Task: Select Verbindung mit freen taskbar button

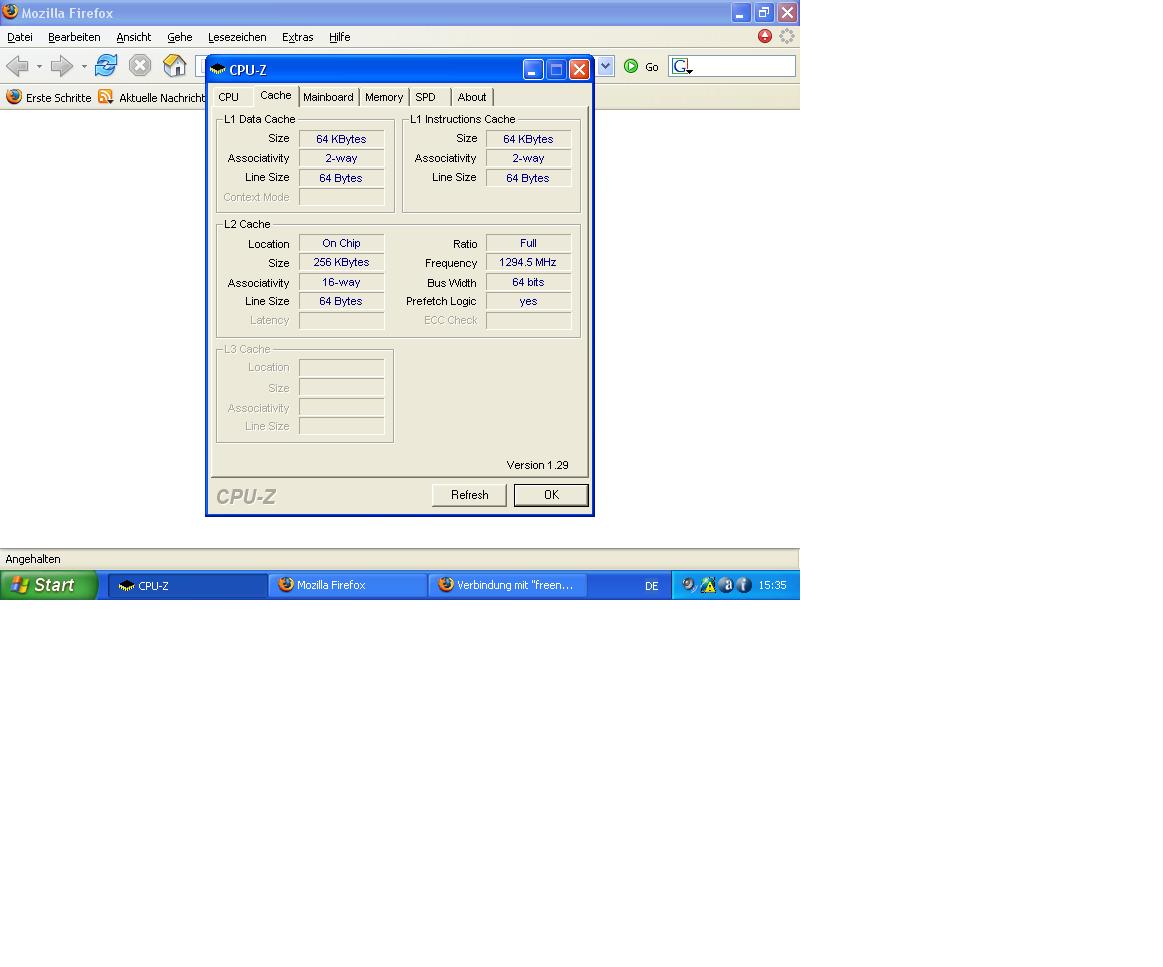Action: [508, 585]
